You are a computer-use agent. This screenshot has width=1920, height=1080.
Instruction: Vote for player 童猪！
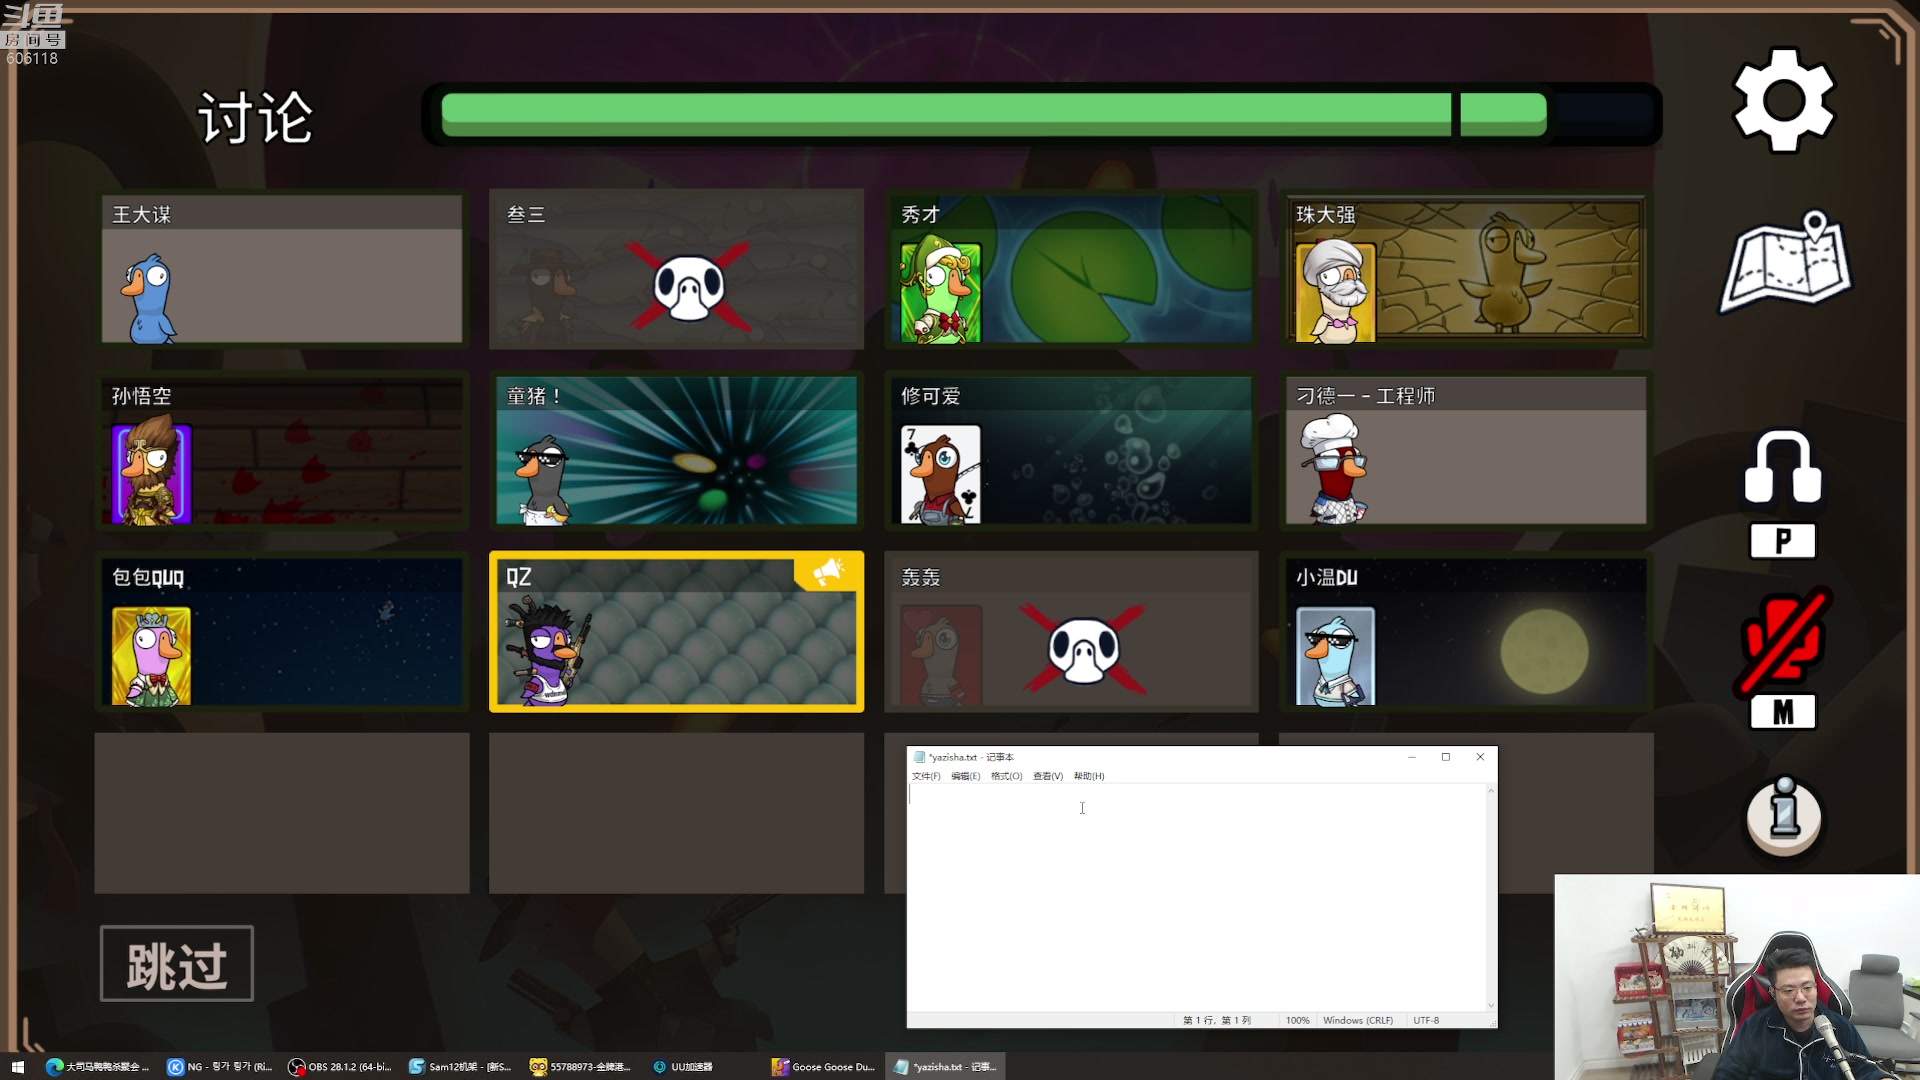point(676,450)
